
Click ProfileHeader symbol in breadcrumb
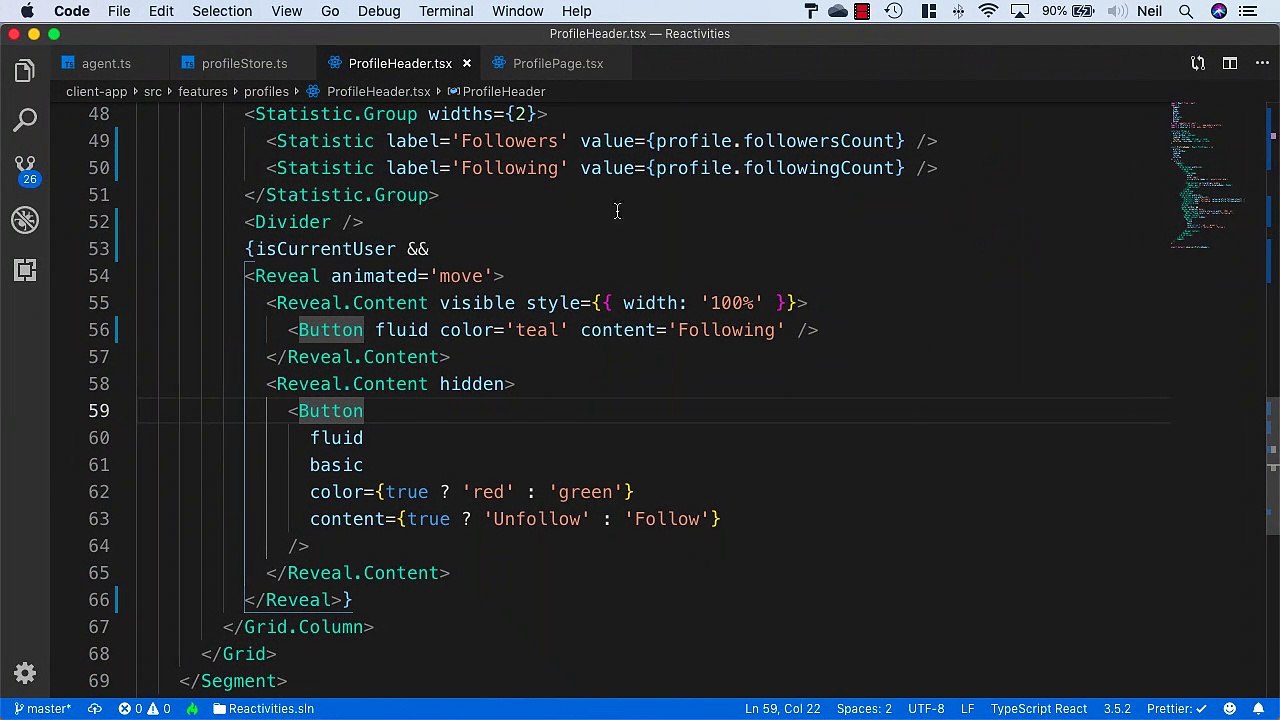tap(504, 91)
